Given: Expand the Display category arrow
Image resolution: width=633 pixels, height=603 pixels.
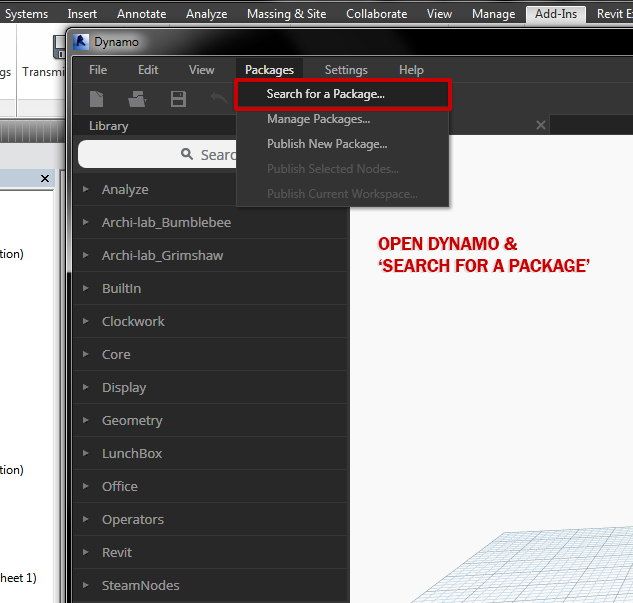Looking at the screenshot, I should tap(86, 387).
